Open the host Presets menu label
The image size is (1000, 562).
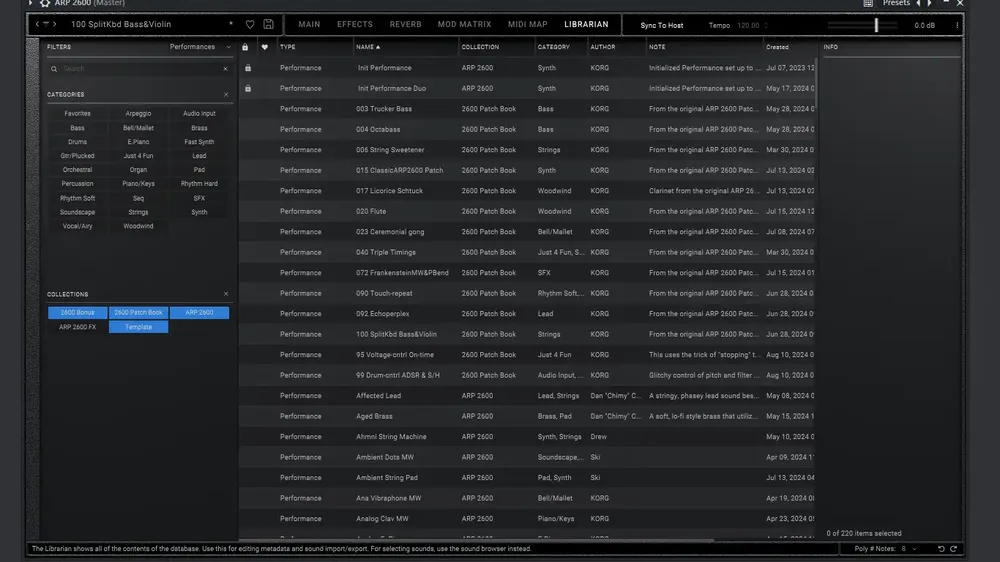pyautogui.click(x=896, y=3)
